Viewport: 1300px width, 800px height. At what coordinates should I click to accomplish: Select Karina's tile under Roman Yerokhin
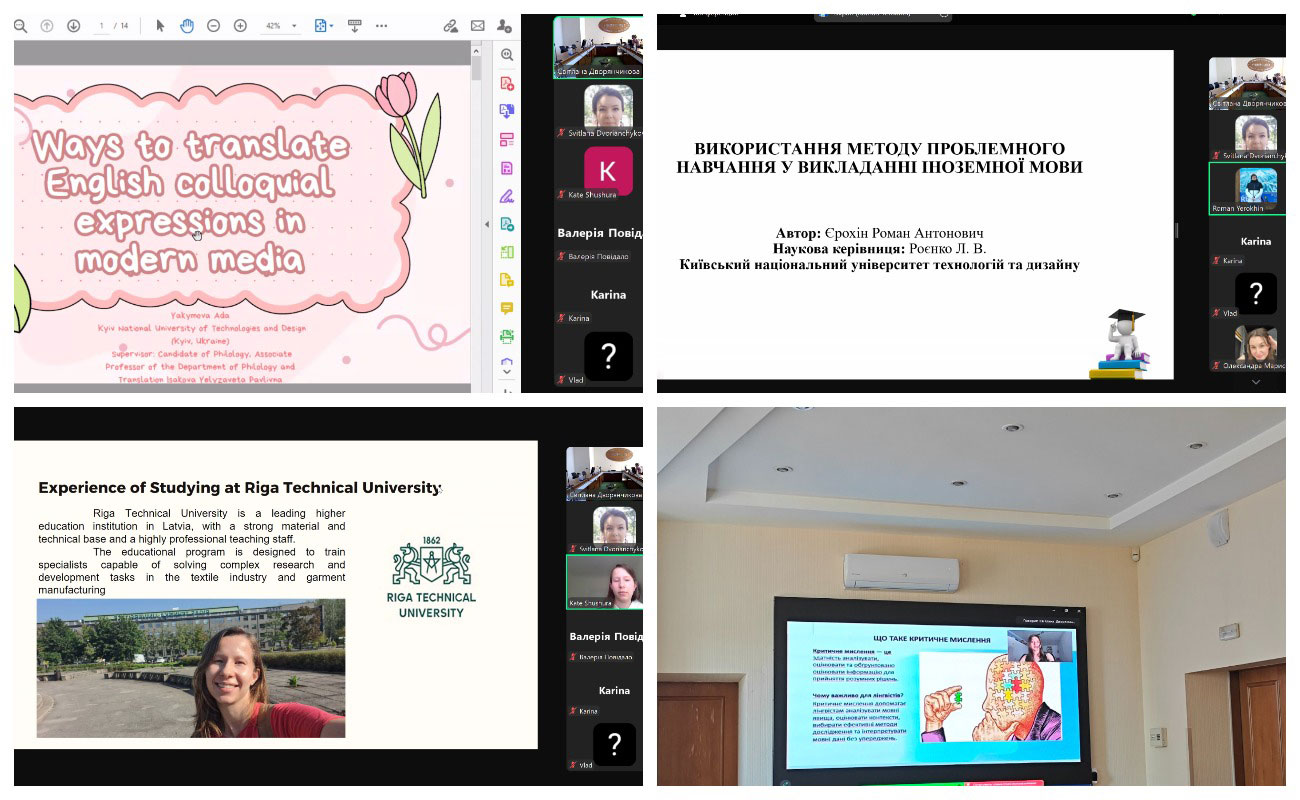click(1247, 243)
